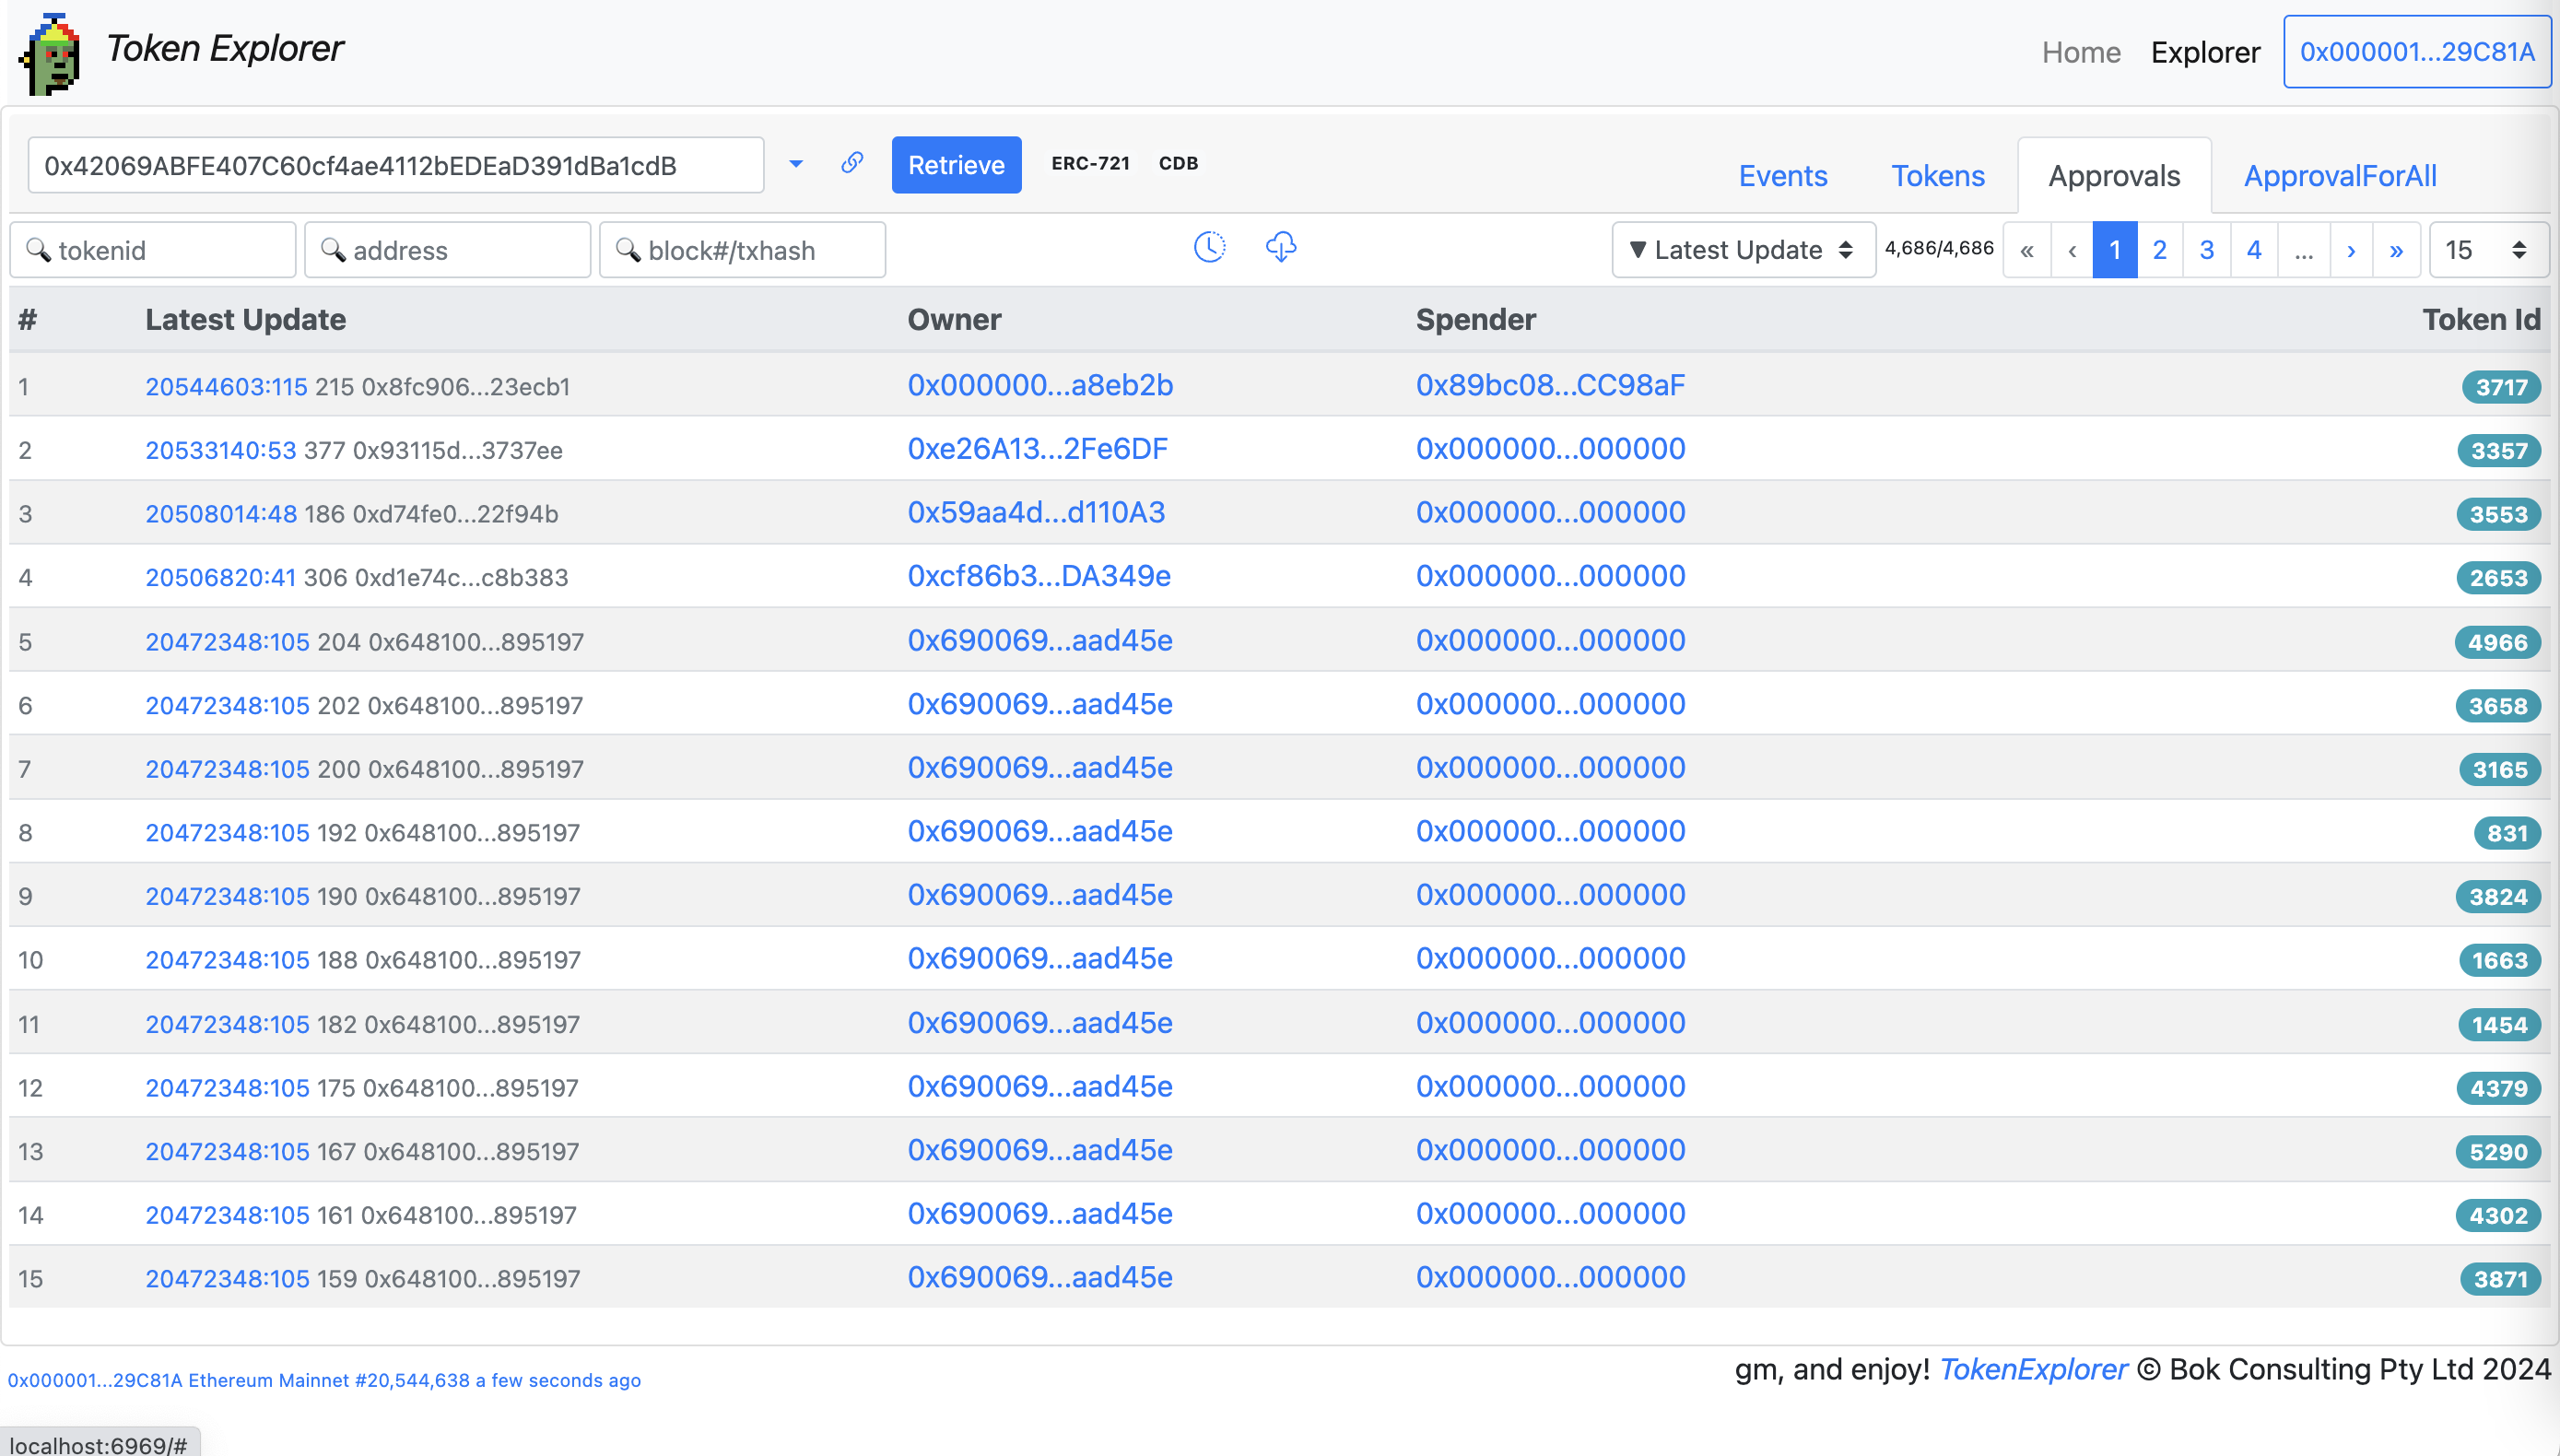Open the page size 15 selector

[x=2488, y=250]
